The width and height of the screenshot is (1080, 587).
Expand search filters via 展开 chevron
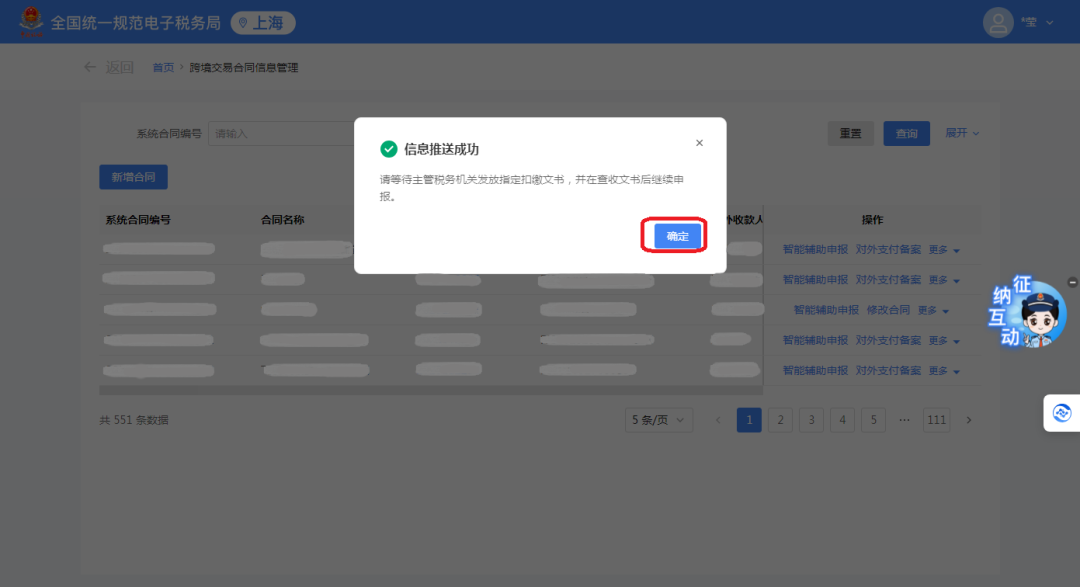pos(961,132)
